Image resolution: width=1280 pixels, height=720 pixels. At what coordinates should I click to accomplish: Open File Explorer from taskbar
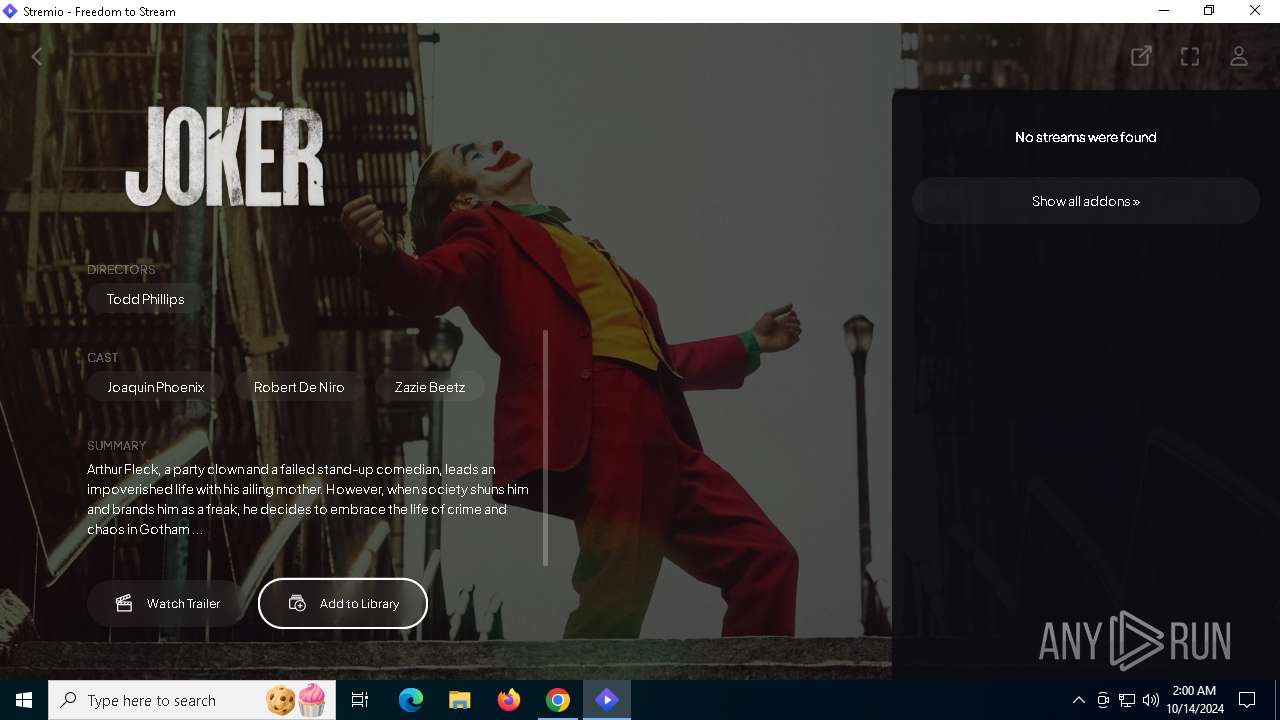point(460,700)
